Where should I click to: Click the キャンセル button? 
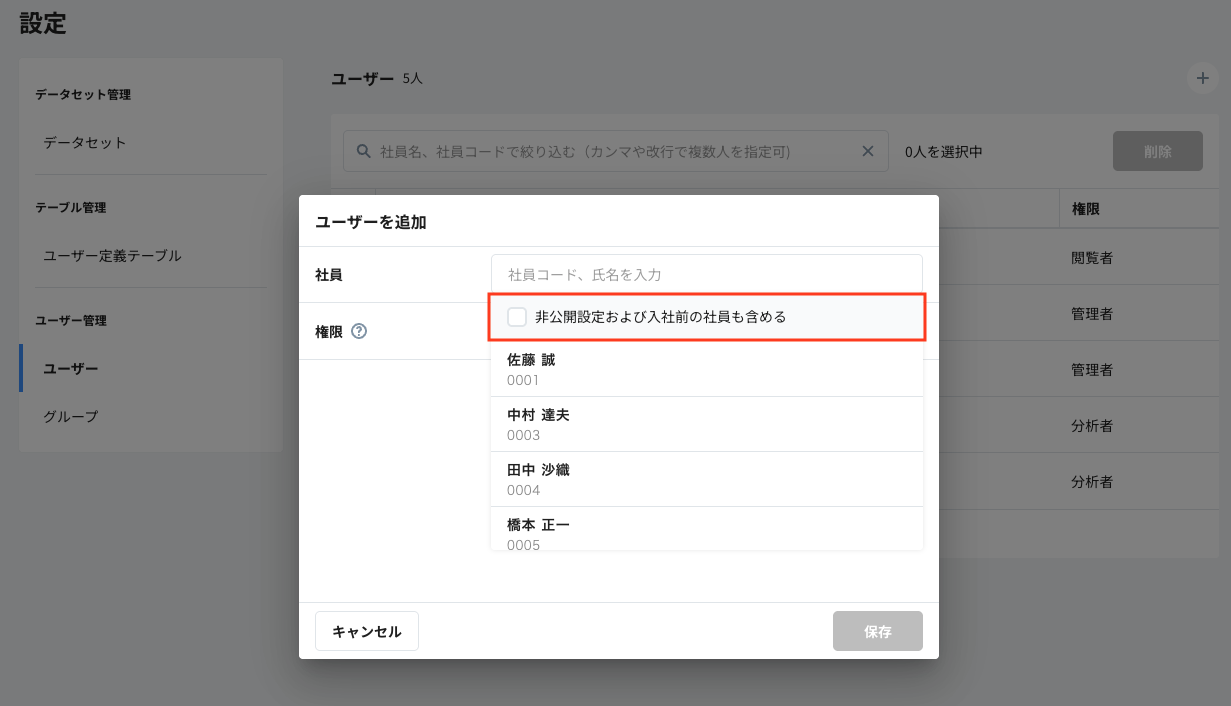366,631
